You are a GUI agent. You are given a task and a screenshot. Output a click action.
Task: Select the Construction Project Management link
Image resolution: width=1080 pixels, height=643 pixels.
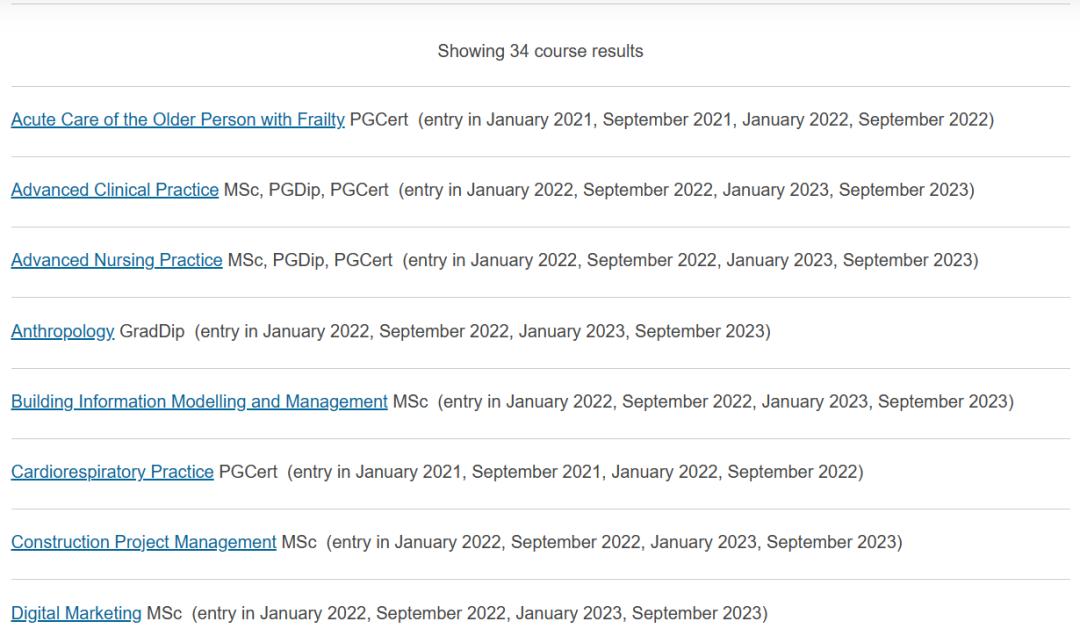pyautogui.click(x=143, y=542)
